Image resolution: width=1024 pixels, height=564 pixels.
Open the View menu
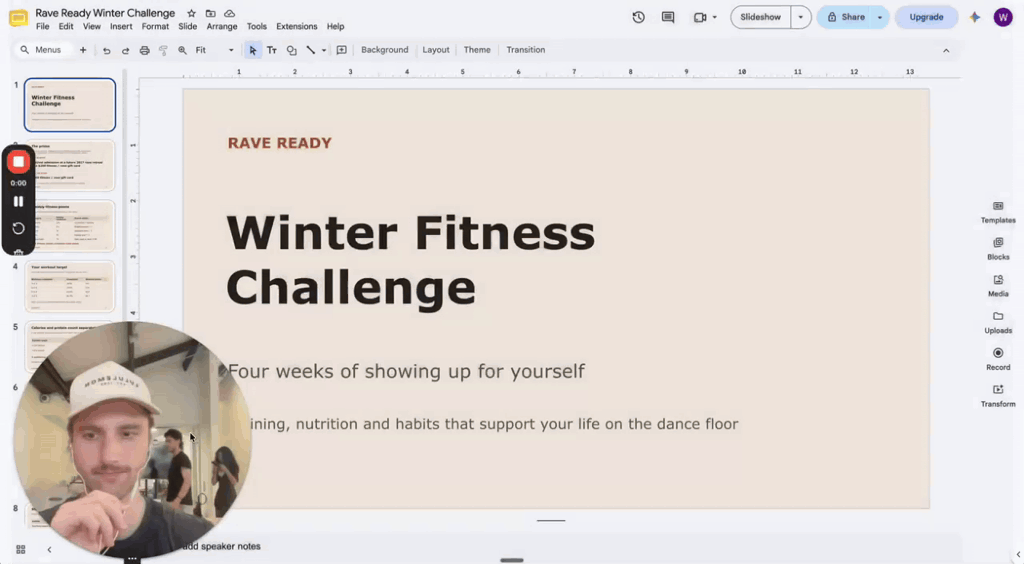[91, 27]
